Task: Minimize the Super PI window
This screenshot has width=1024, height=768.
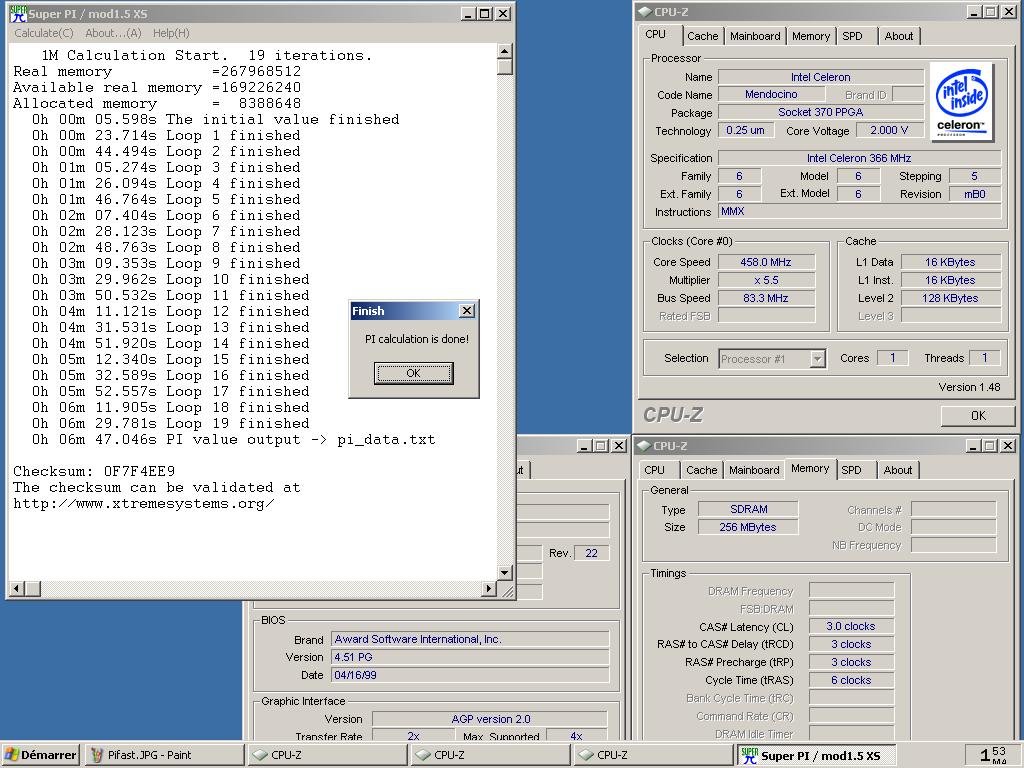Action: [468, 13]
